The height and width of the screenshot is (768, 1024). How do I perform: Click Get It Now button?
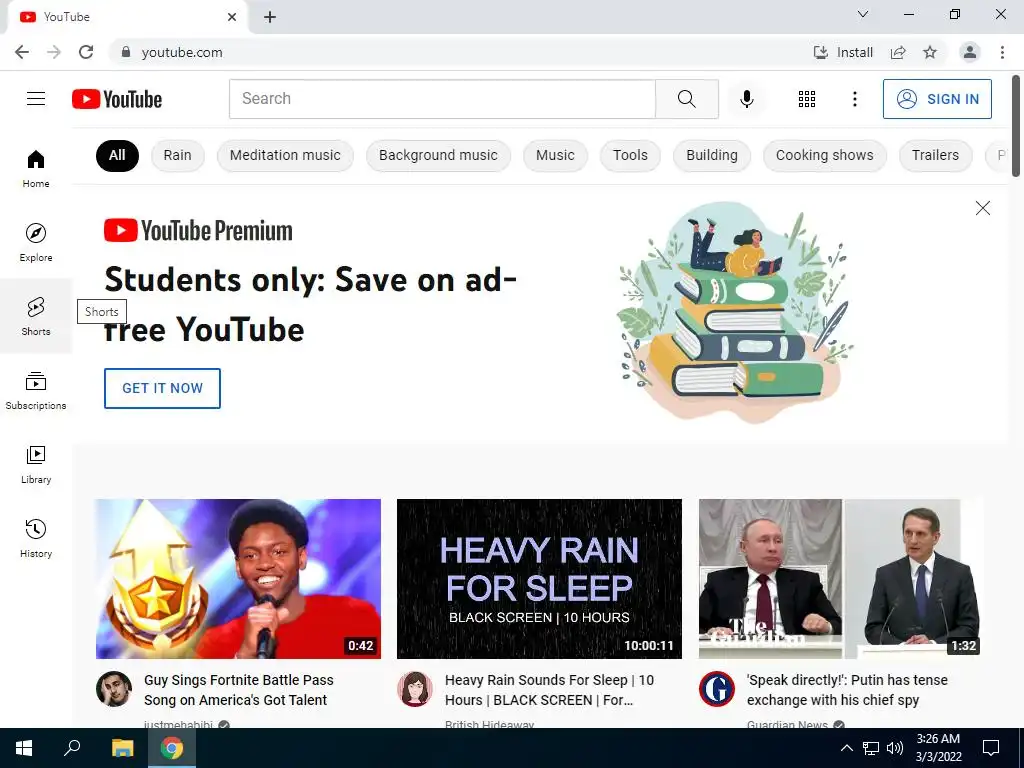162,388
